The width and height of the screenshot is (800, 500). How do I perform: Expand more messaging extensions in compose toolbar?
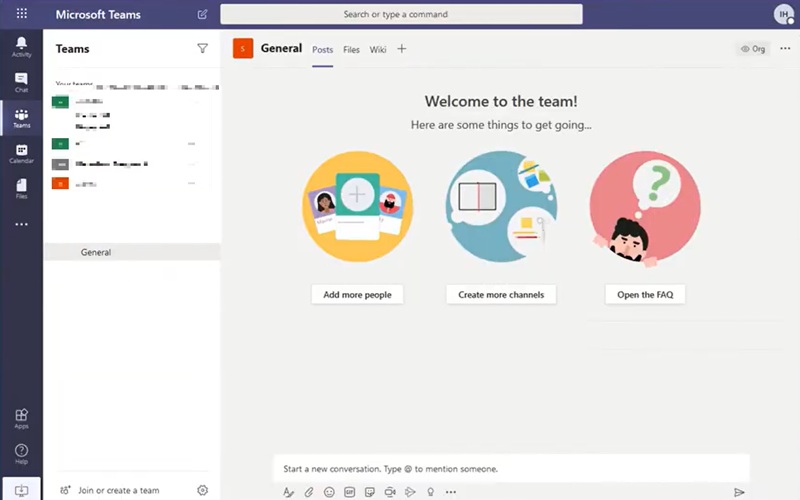(451, 492)
